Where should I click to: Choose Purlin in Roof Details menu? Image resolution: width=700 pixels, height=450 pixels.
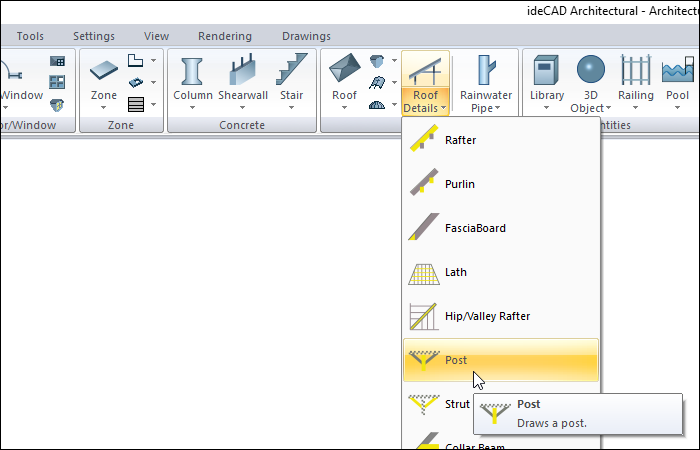click(x=460, y=184)
